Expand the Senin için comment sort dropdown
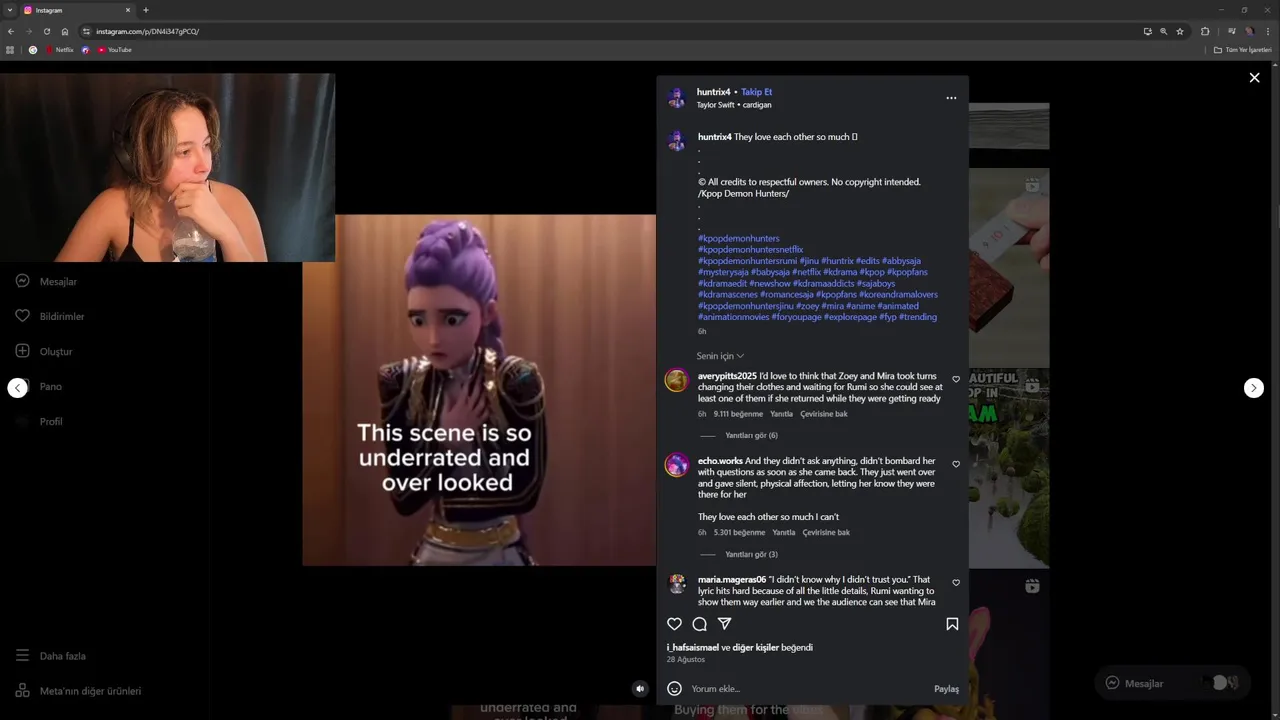The image size is (1280, 720). pyautogui.click(x=720, y=356)
